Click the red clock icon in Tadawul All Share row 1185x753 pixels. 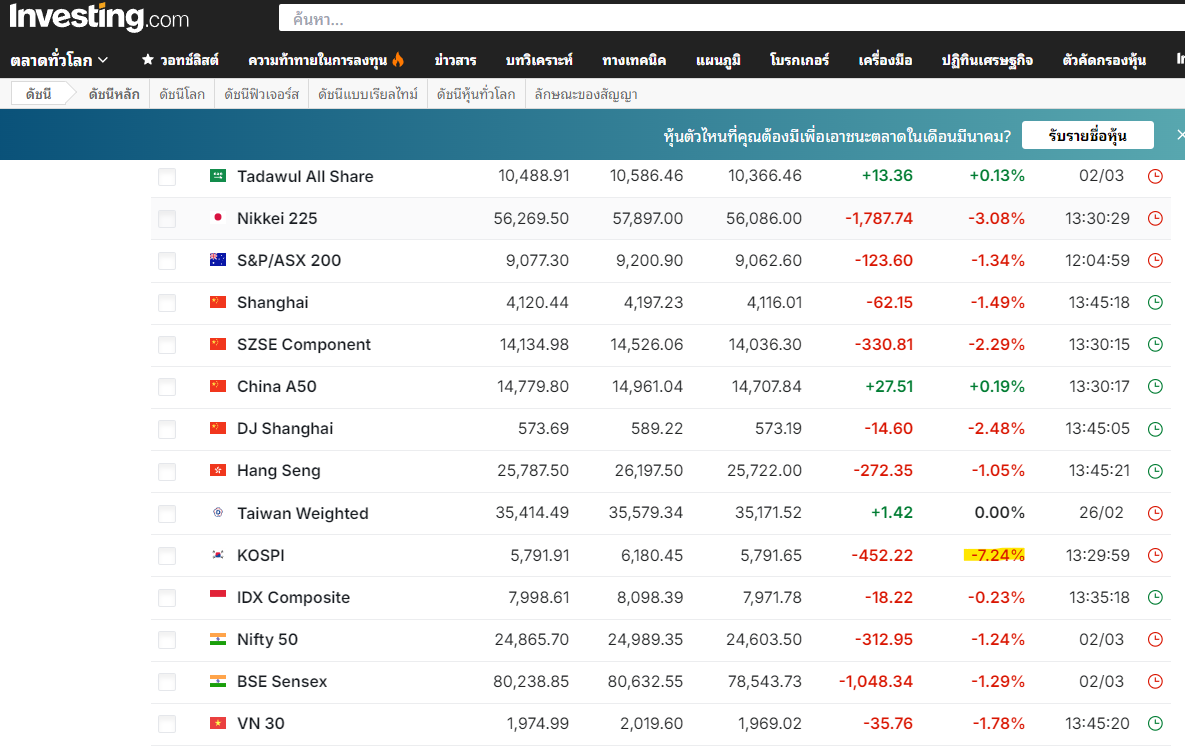tap(1155, 176)
